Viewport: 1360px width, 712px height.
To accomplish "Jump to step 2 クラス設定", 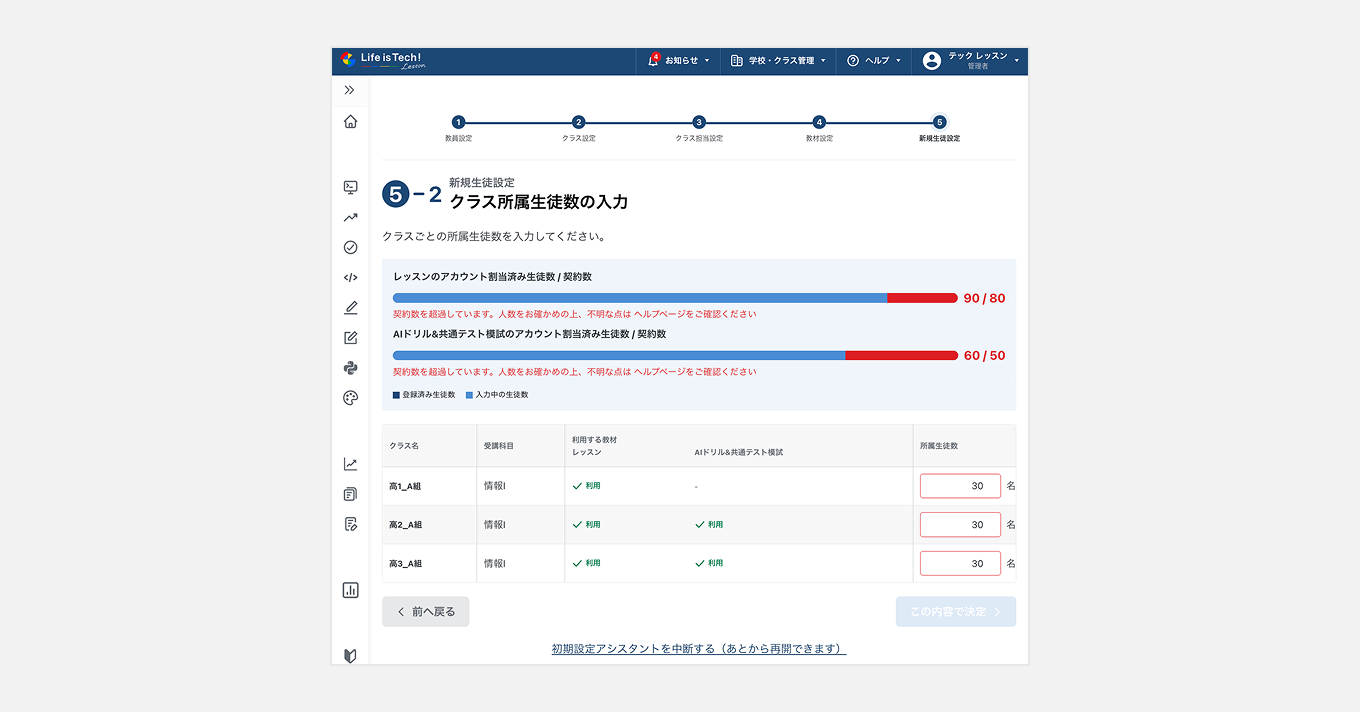I will pyautogui.click(x=578, y=129).
